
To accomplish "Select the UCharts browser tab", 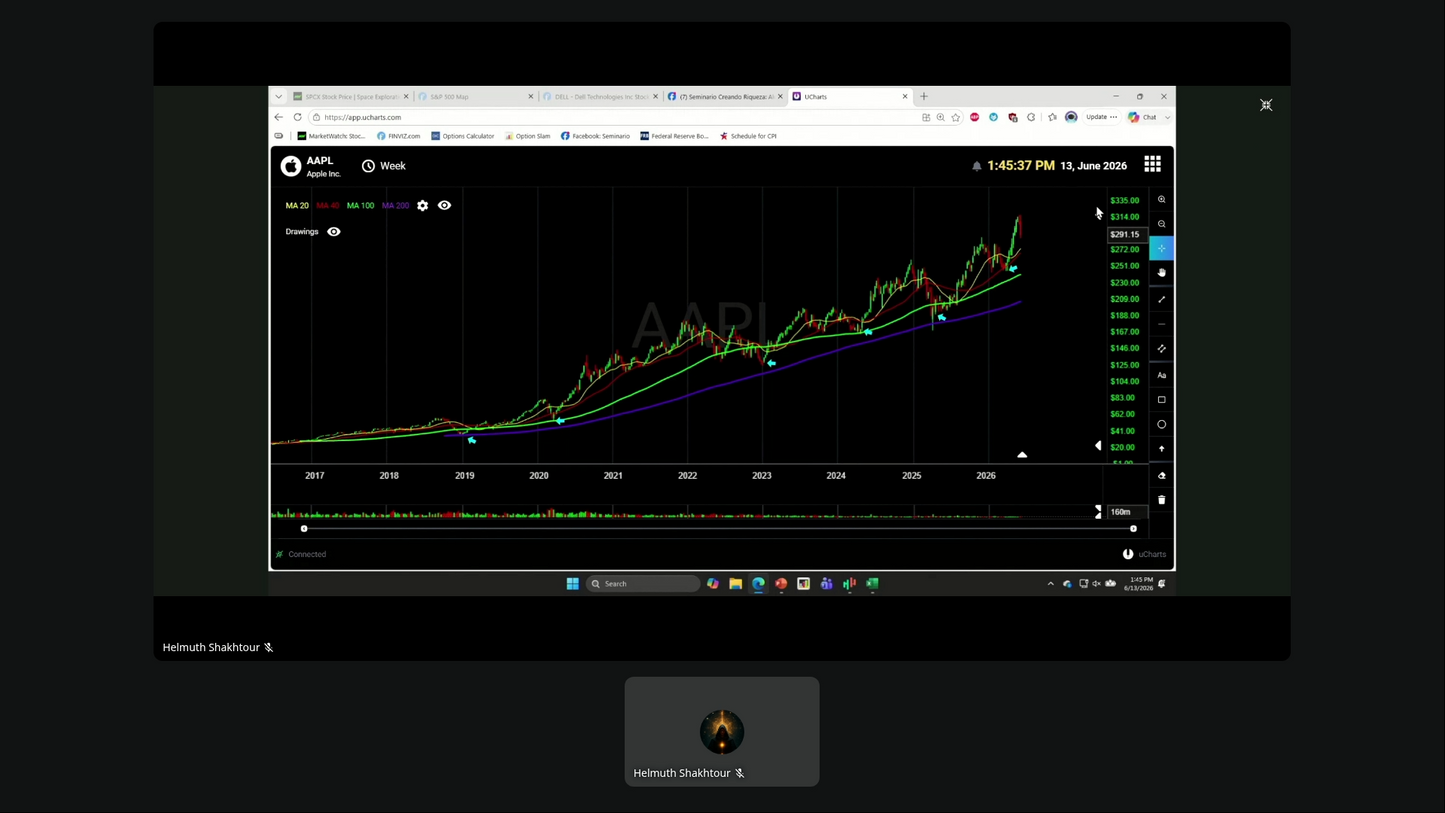I will [x=850, y=97].
